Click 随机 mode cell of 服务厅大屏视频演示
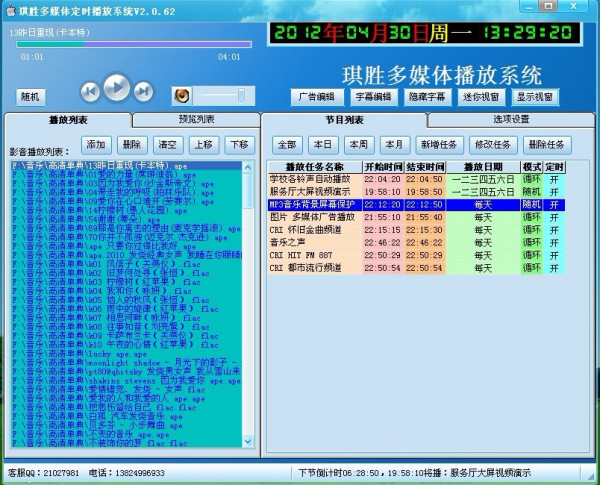600x485 pixels. click(532, 192)
